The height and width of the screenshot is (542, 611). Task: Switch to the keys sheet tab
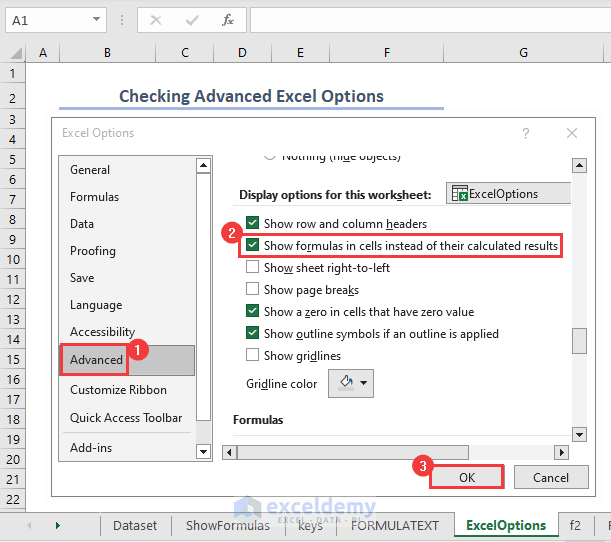coord(311,526)
